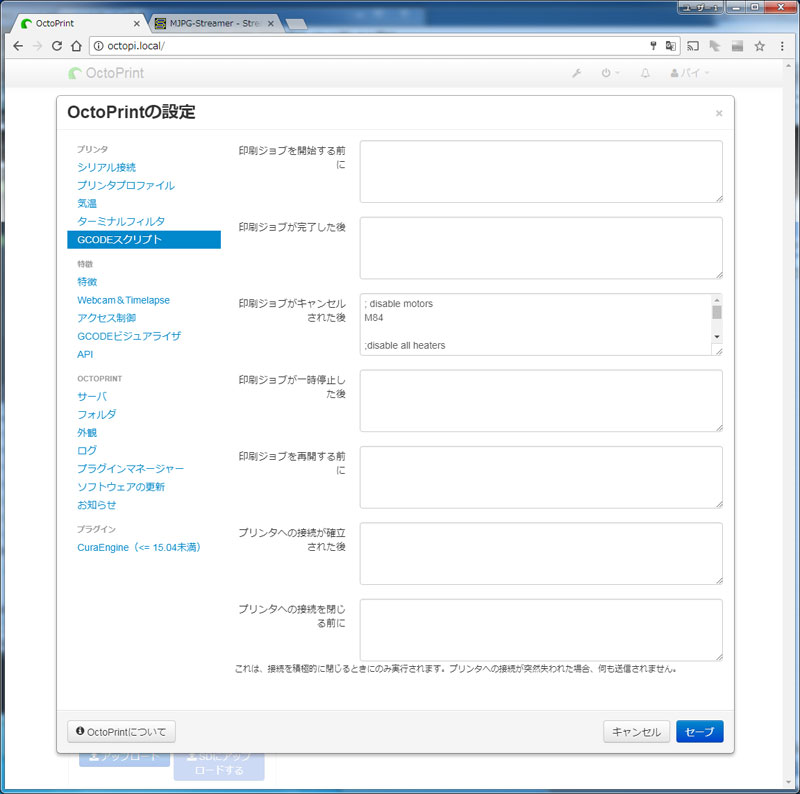The image size is (800, 794).
Task: Click the notification bell icon
Action: (645, 73)
